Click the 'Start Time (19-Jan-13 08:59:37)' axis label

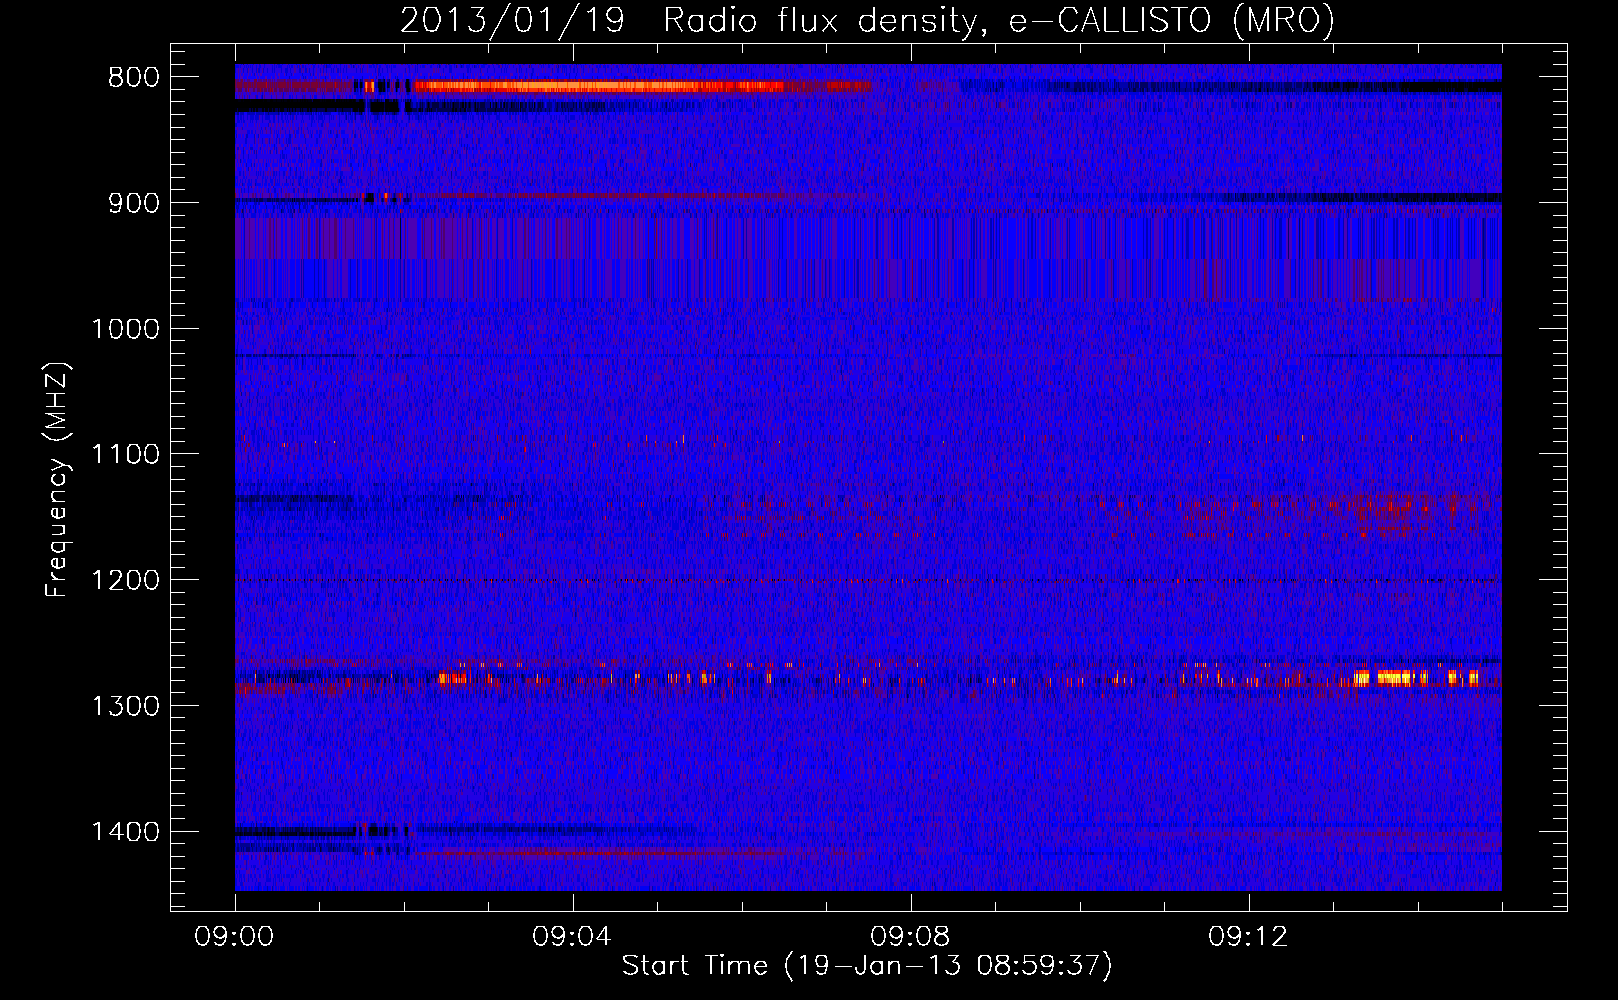click(x=866, y=966)
